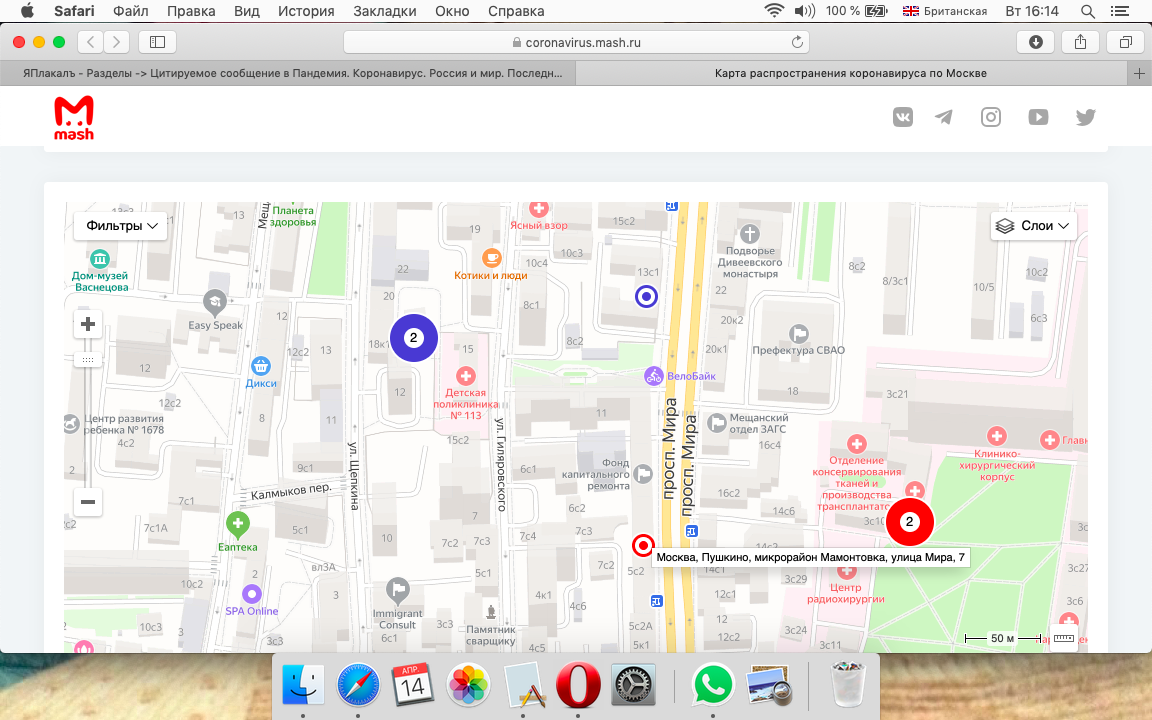Open the VK social link icon
Screen dimensions: 1152x720
click(x=903, y=117)
